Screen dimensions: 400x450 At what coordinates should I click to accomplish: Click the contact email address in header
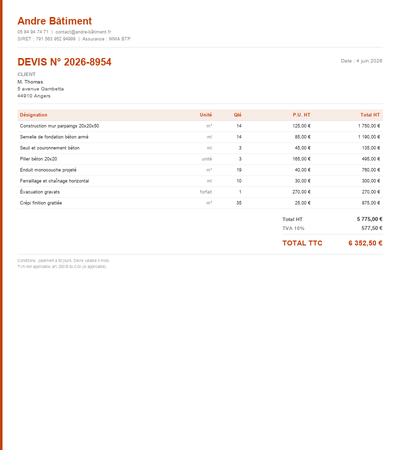pyautogui.click(x=83, y=32)
